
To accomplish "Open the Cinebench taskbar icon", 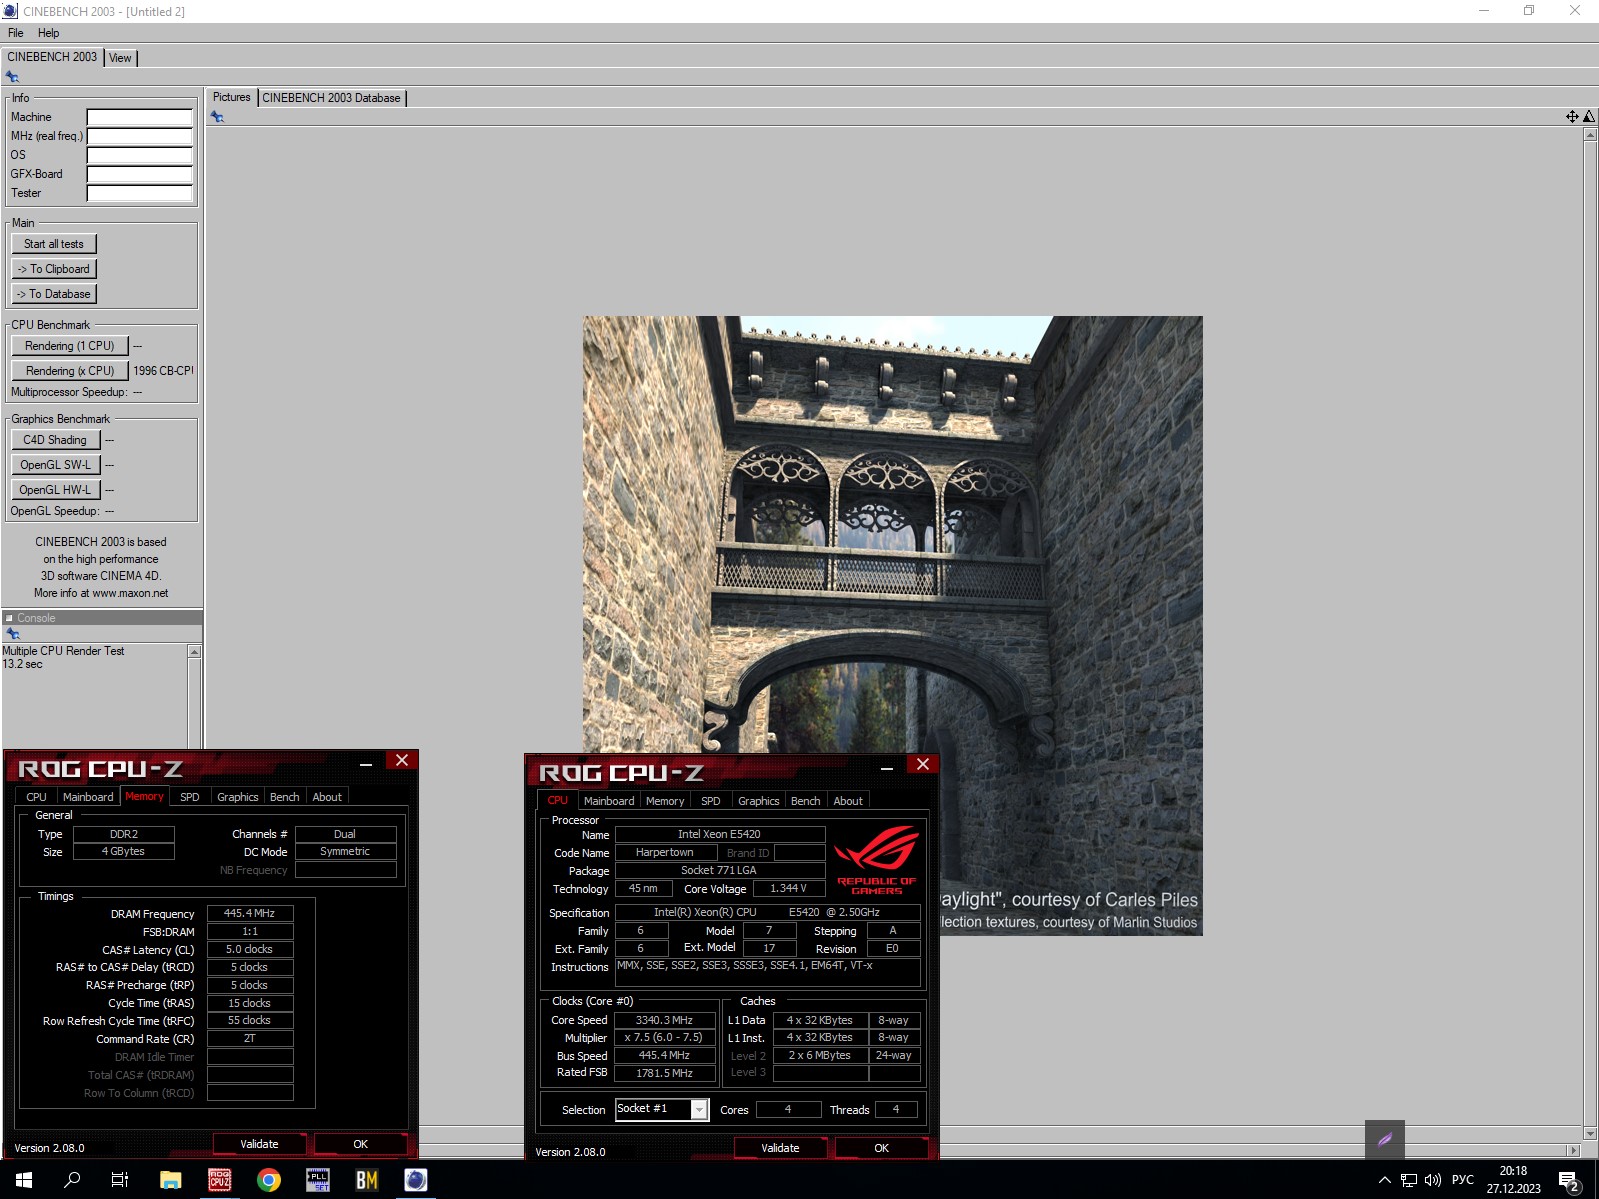I will point(416,1180).
